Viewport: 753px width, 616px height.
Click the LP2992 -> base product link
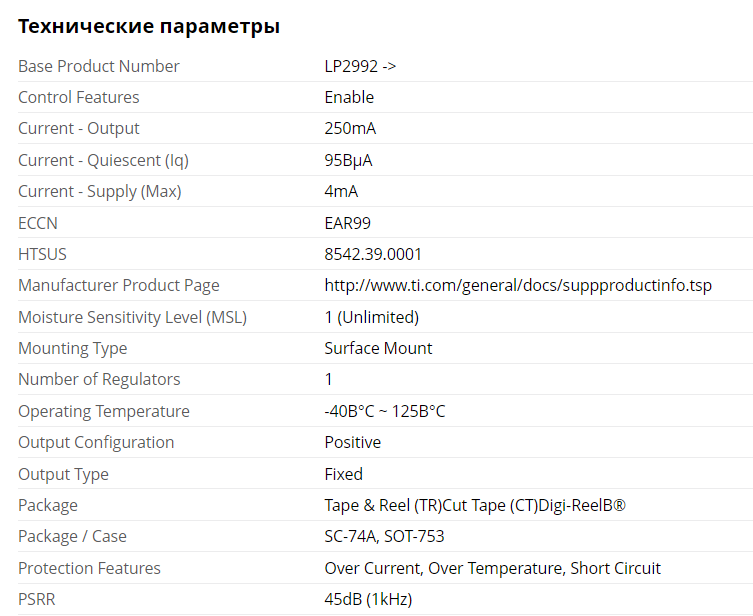tap(360, 66)
